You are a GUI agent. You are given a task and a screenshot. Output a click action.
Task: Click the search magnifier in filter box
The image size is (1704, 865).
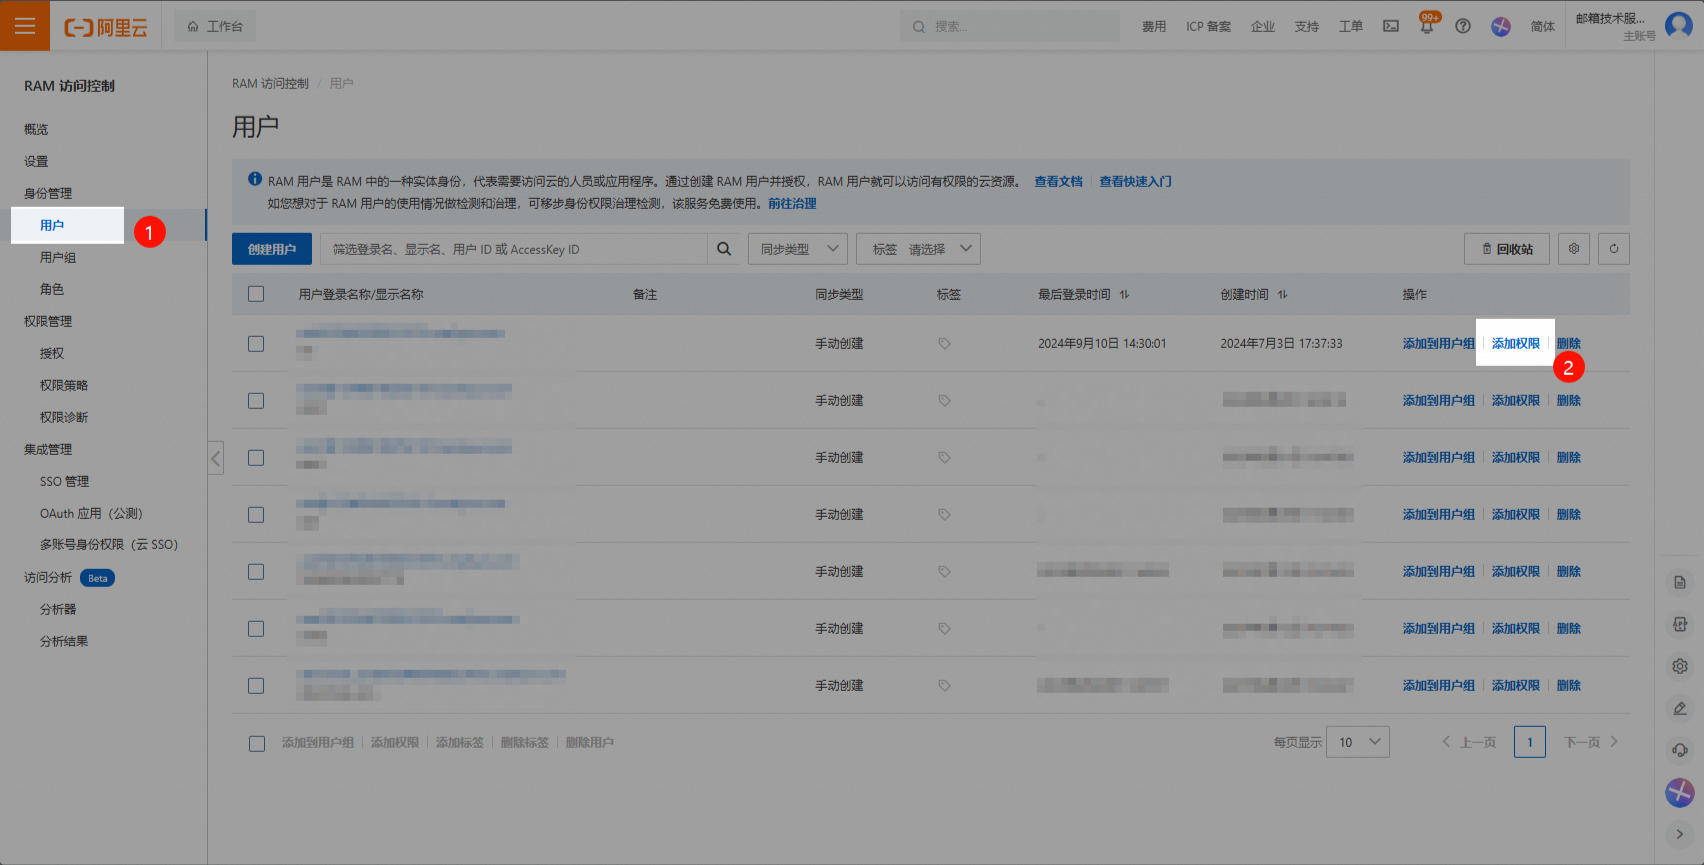[x=724, y=249]
